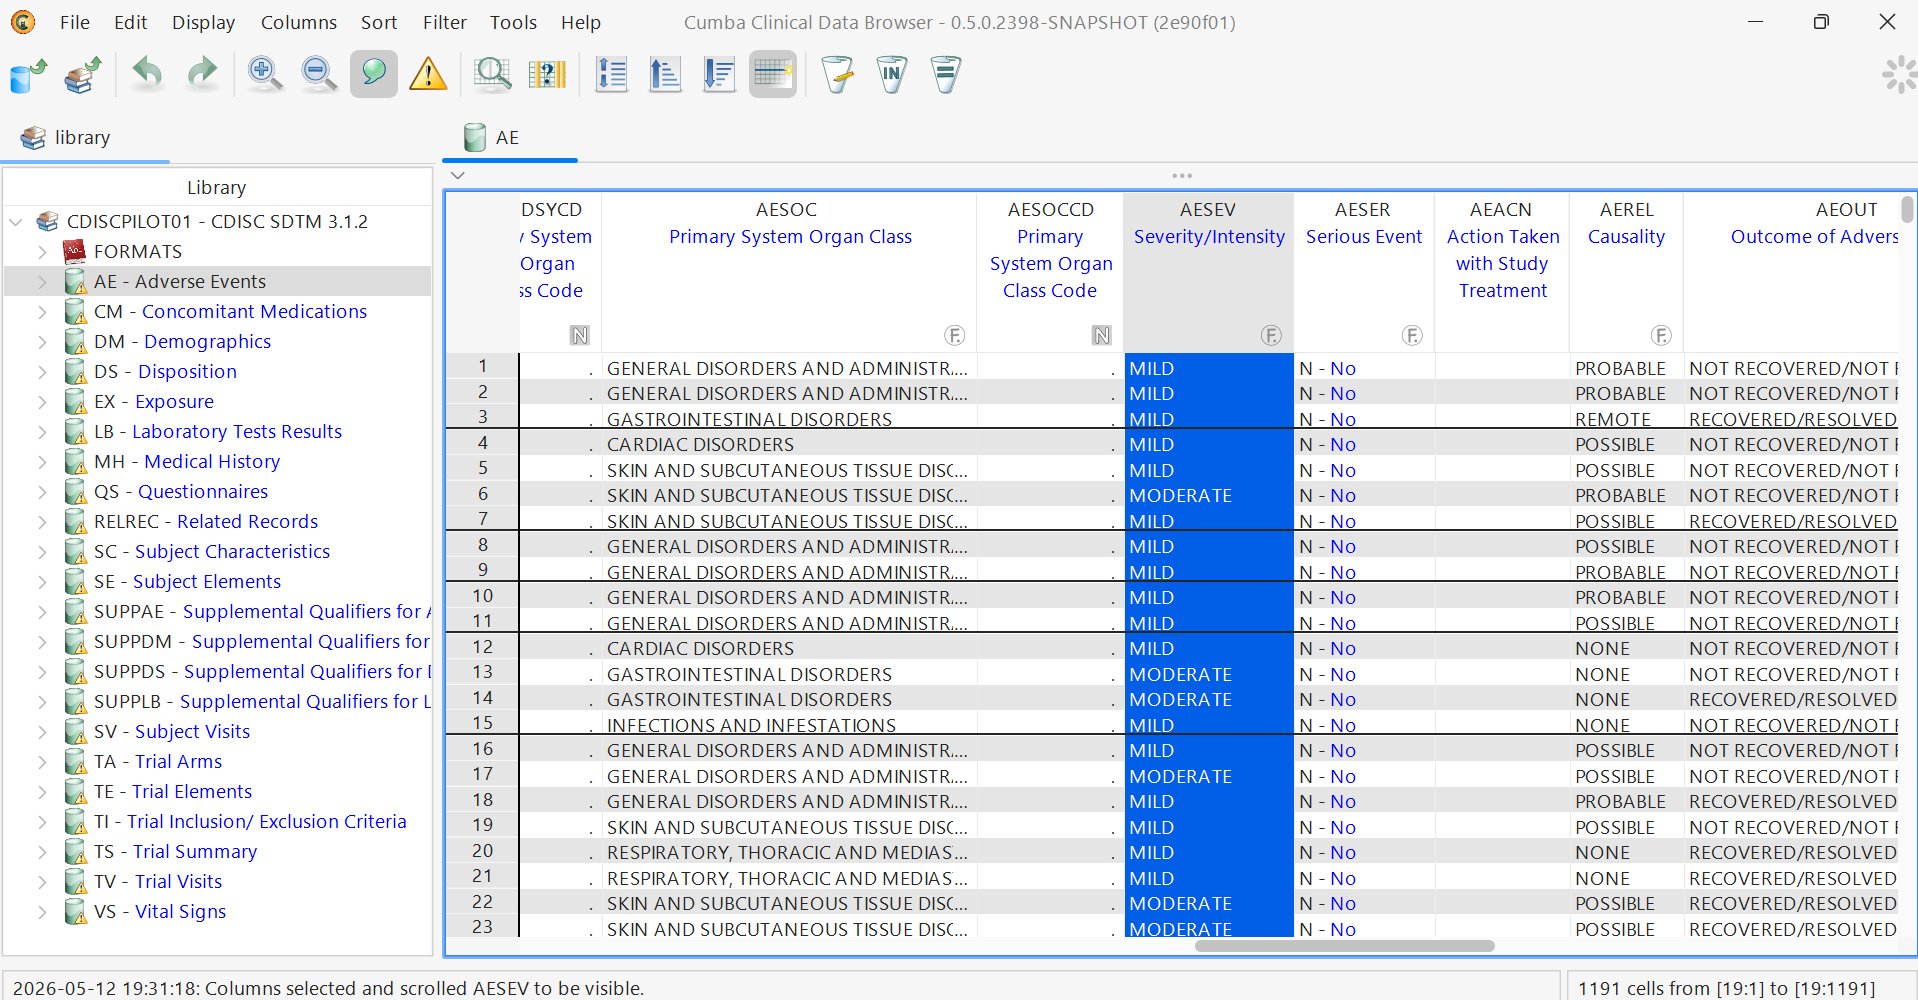Expand the FORMATS tree node
Viewport: 1918px width, 1000px height.
(42, 251)
